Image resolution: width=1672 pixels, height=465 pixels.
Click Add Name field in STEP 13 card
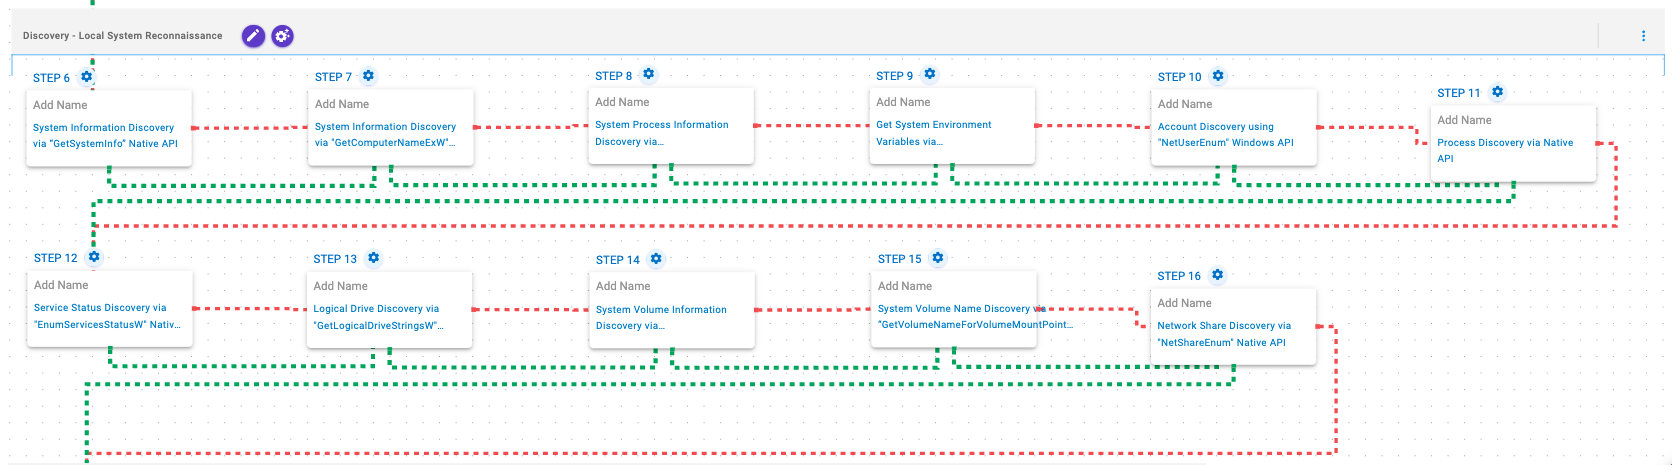[x=341, y=286]
